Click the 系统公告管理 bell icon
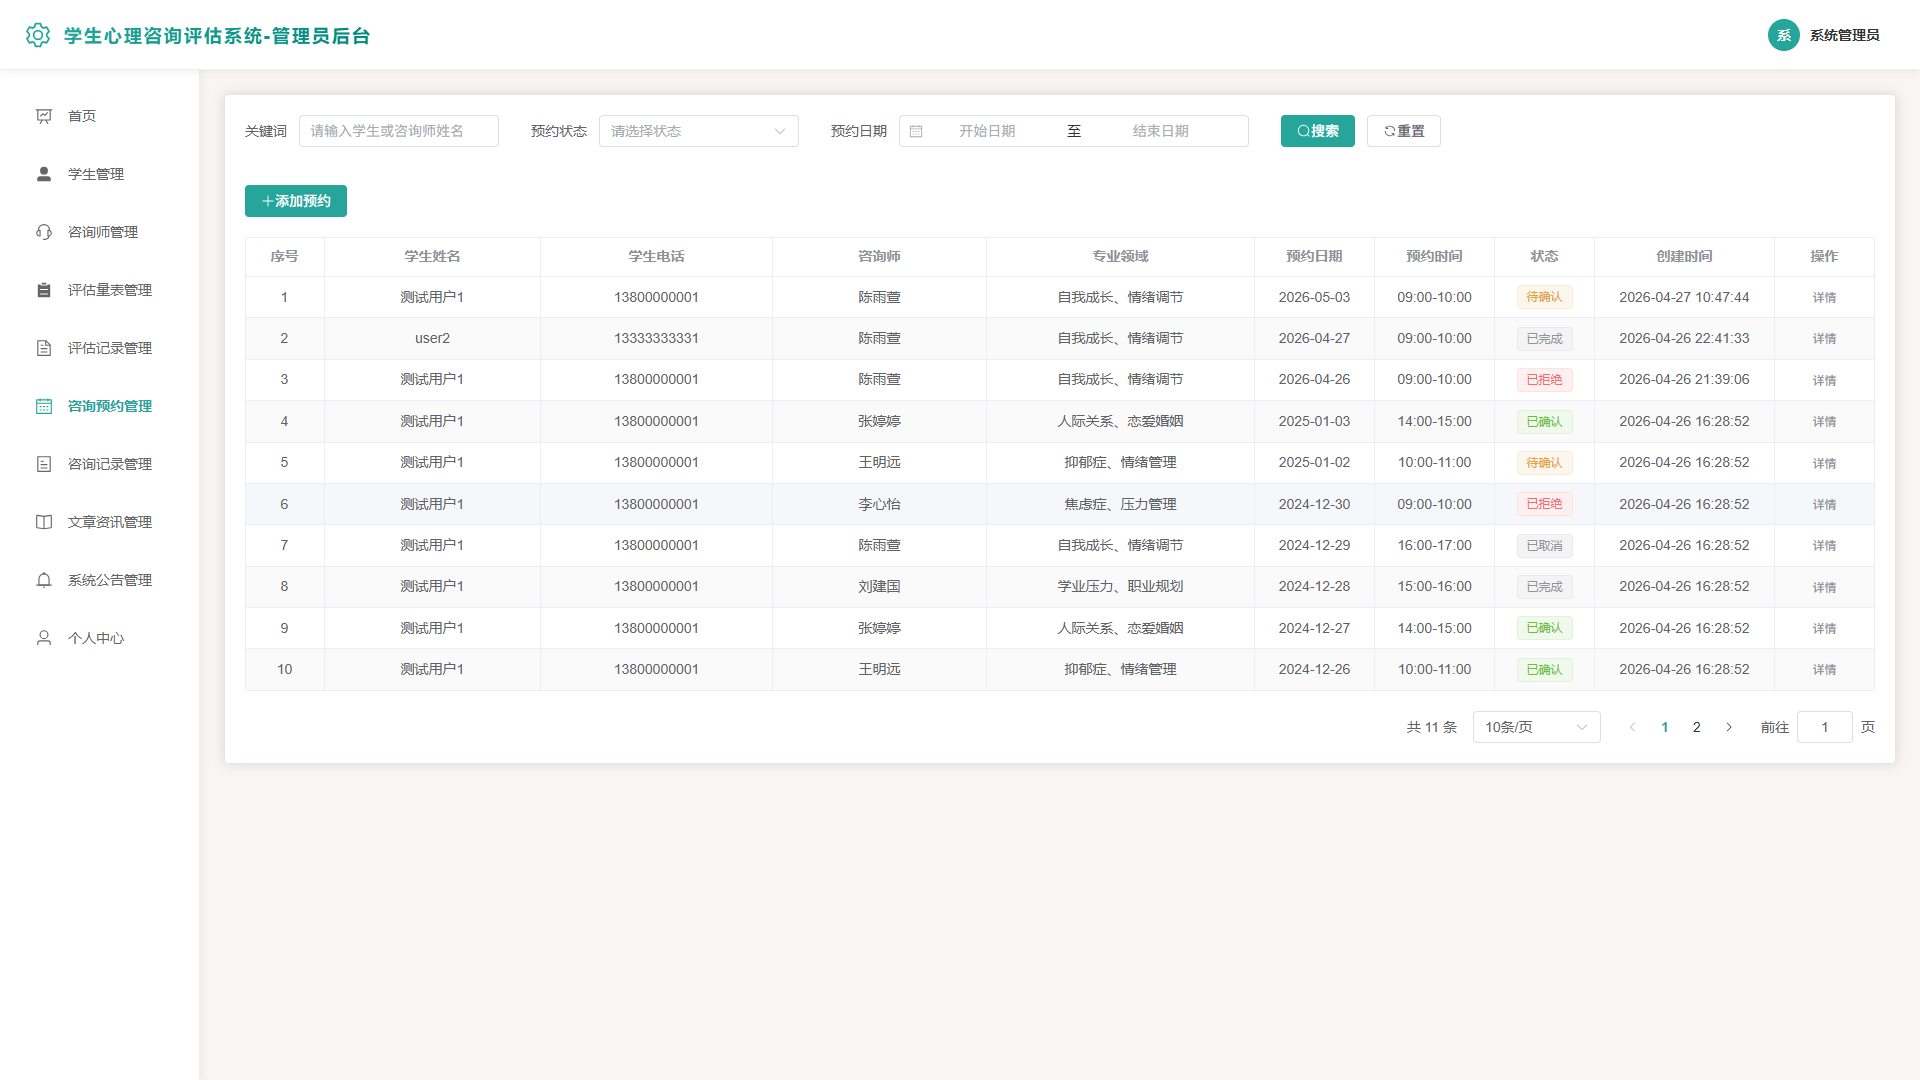Screen dimensions: 1920x1080 pyautogui.click(x=44, y=580)
